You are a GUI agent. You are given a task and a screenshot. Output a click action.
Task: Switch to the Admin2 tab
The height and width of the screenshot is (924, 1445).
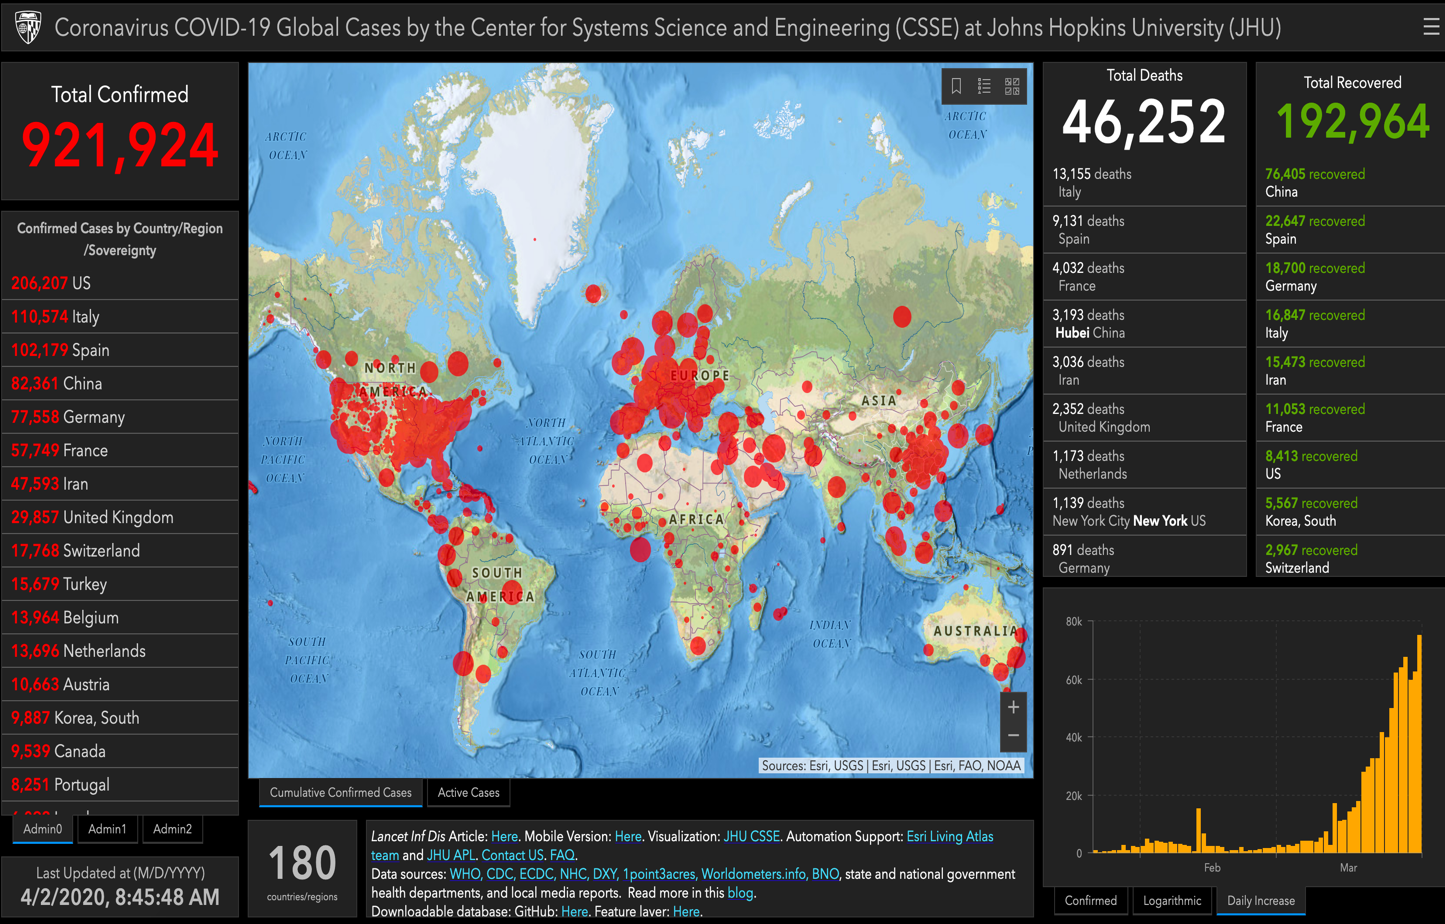tap(172, 829)
